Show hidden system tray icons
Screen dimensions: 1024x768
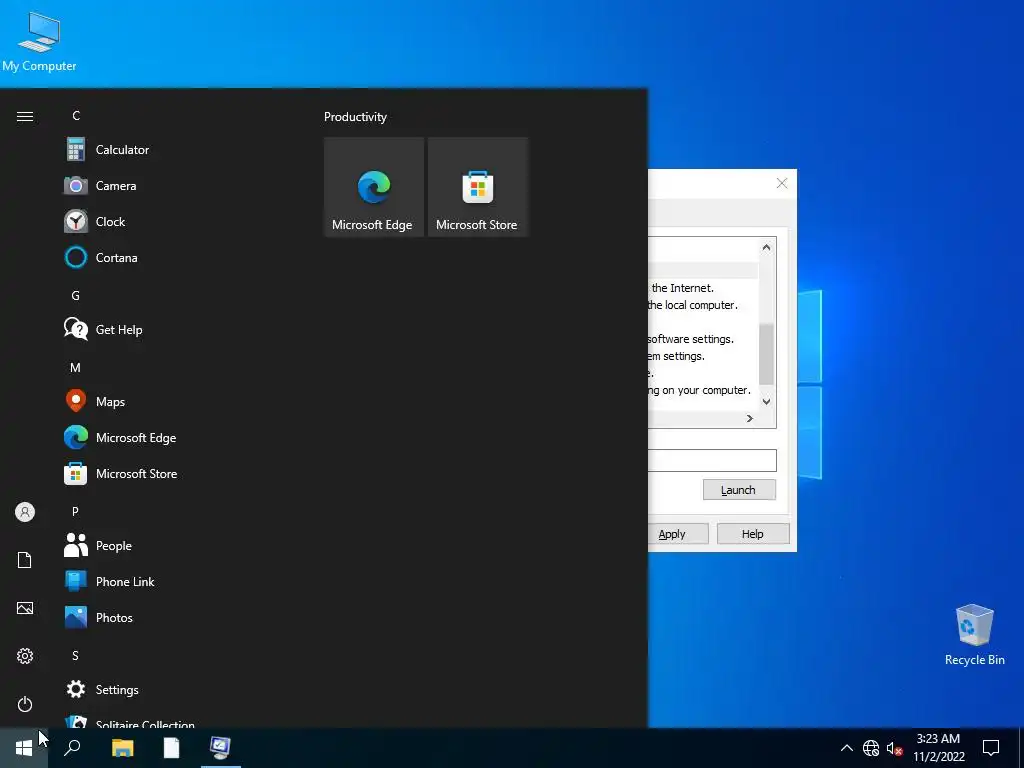coord(846,748)
